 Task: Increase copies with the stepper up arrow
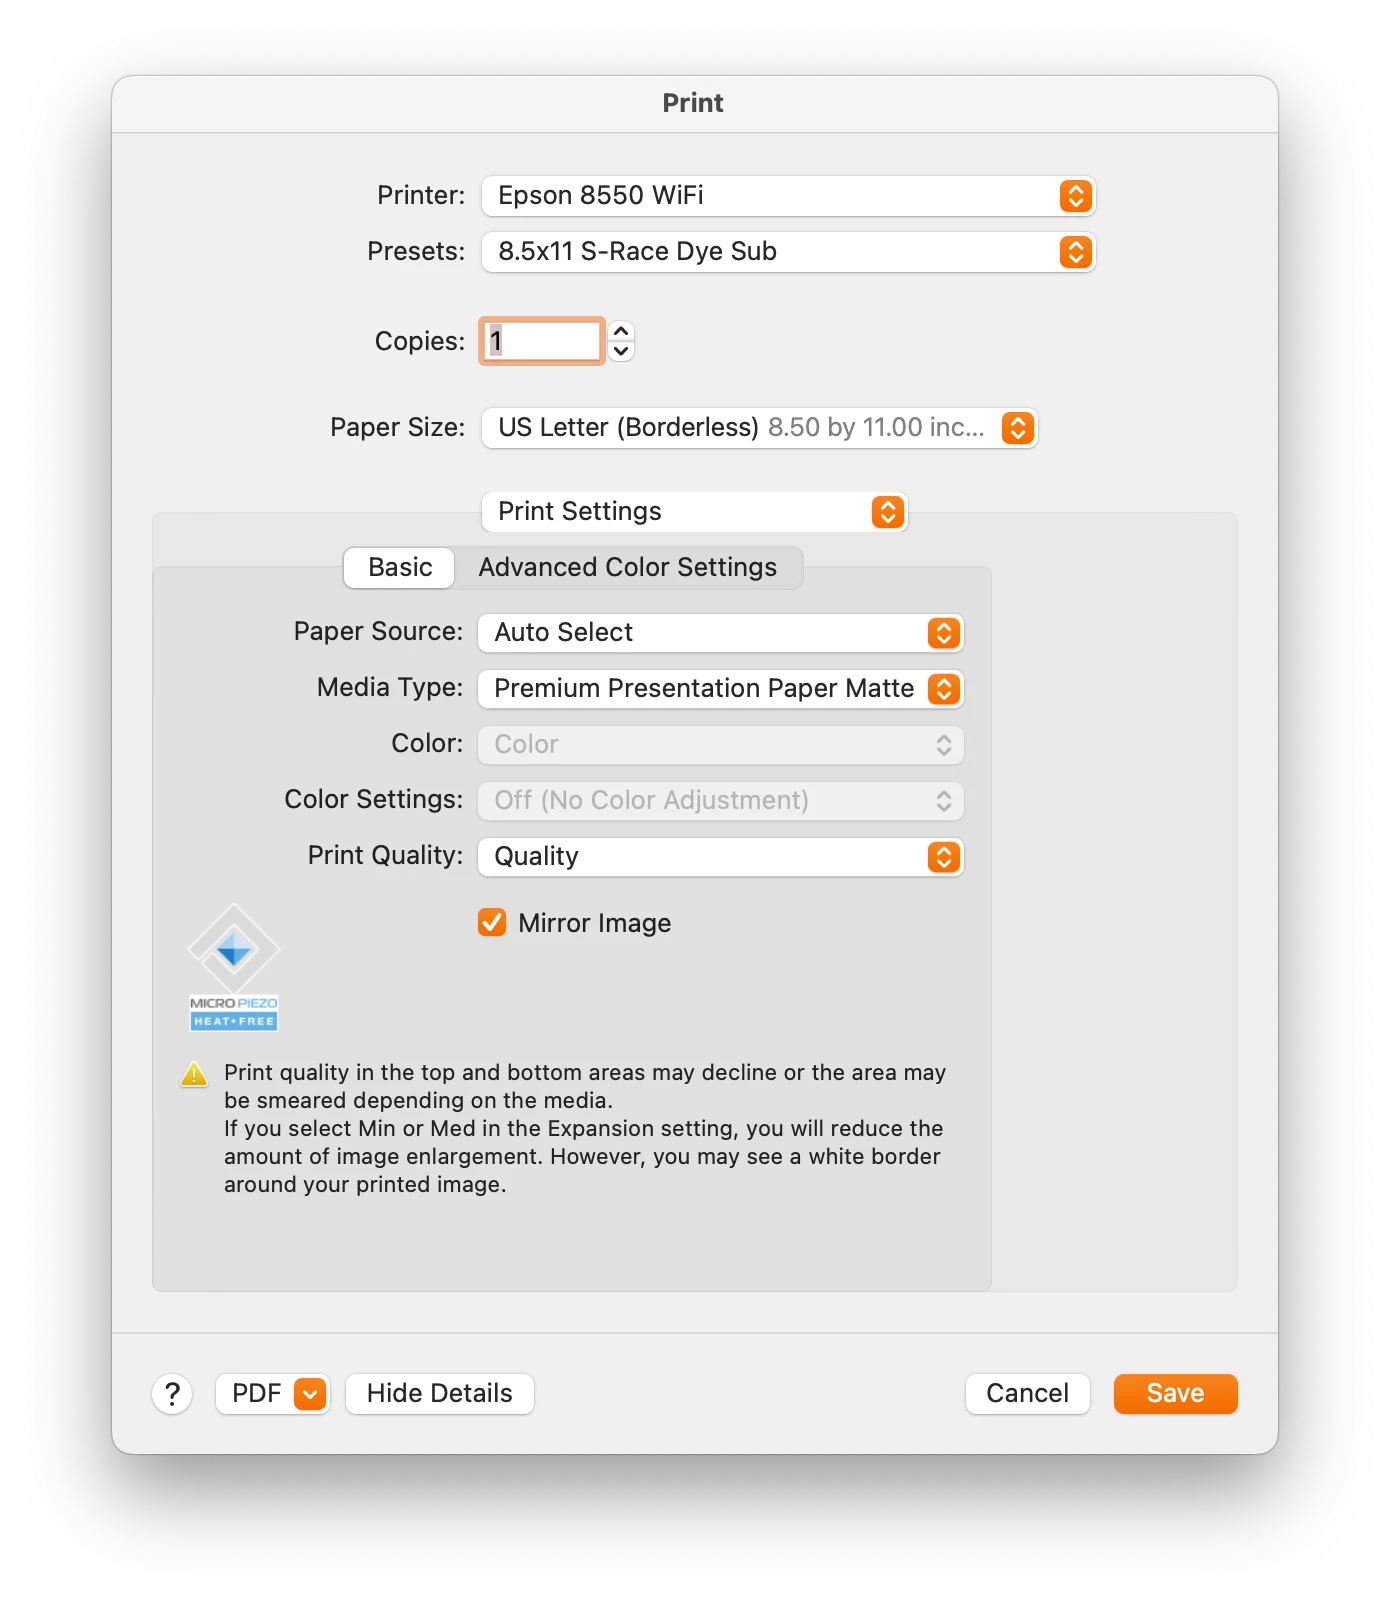[x=621, y=331]
